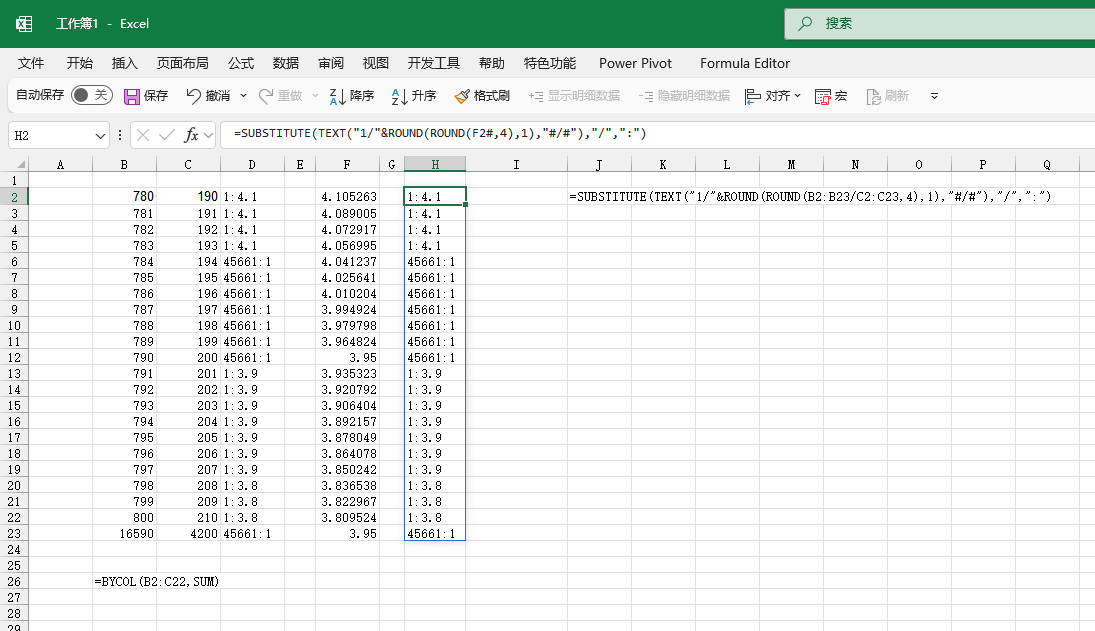
Task: Open the 公式 (Formulas) ribbon tab
Action: click(241, 63)
